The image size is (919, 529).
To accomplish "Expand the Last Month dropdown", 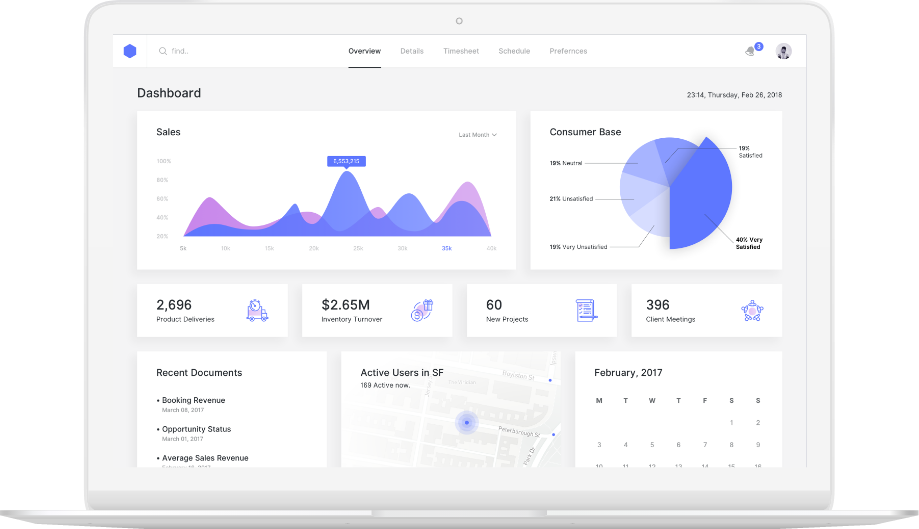I will pyautogui.click(x=477, y=134).
